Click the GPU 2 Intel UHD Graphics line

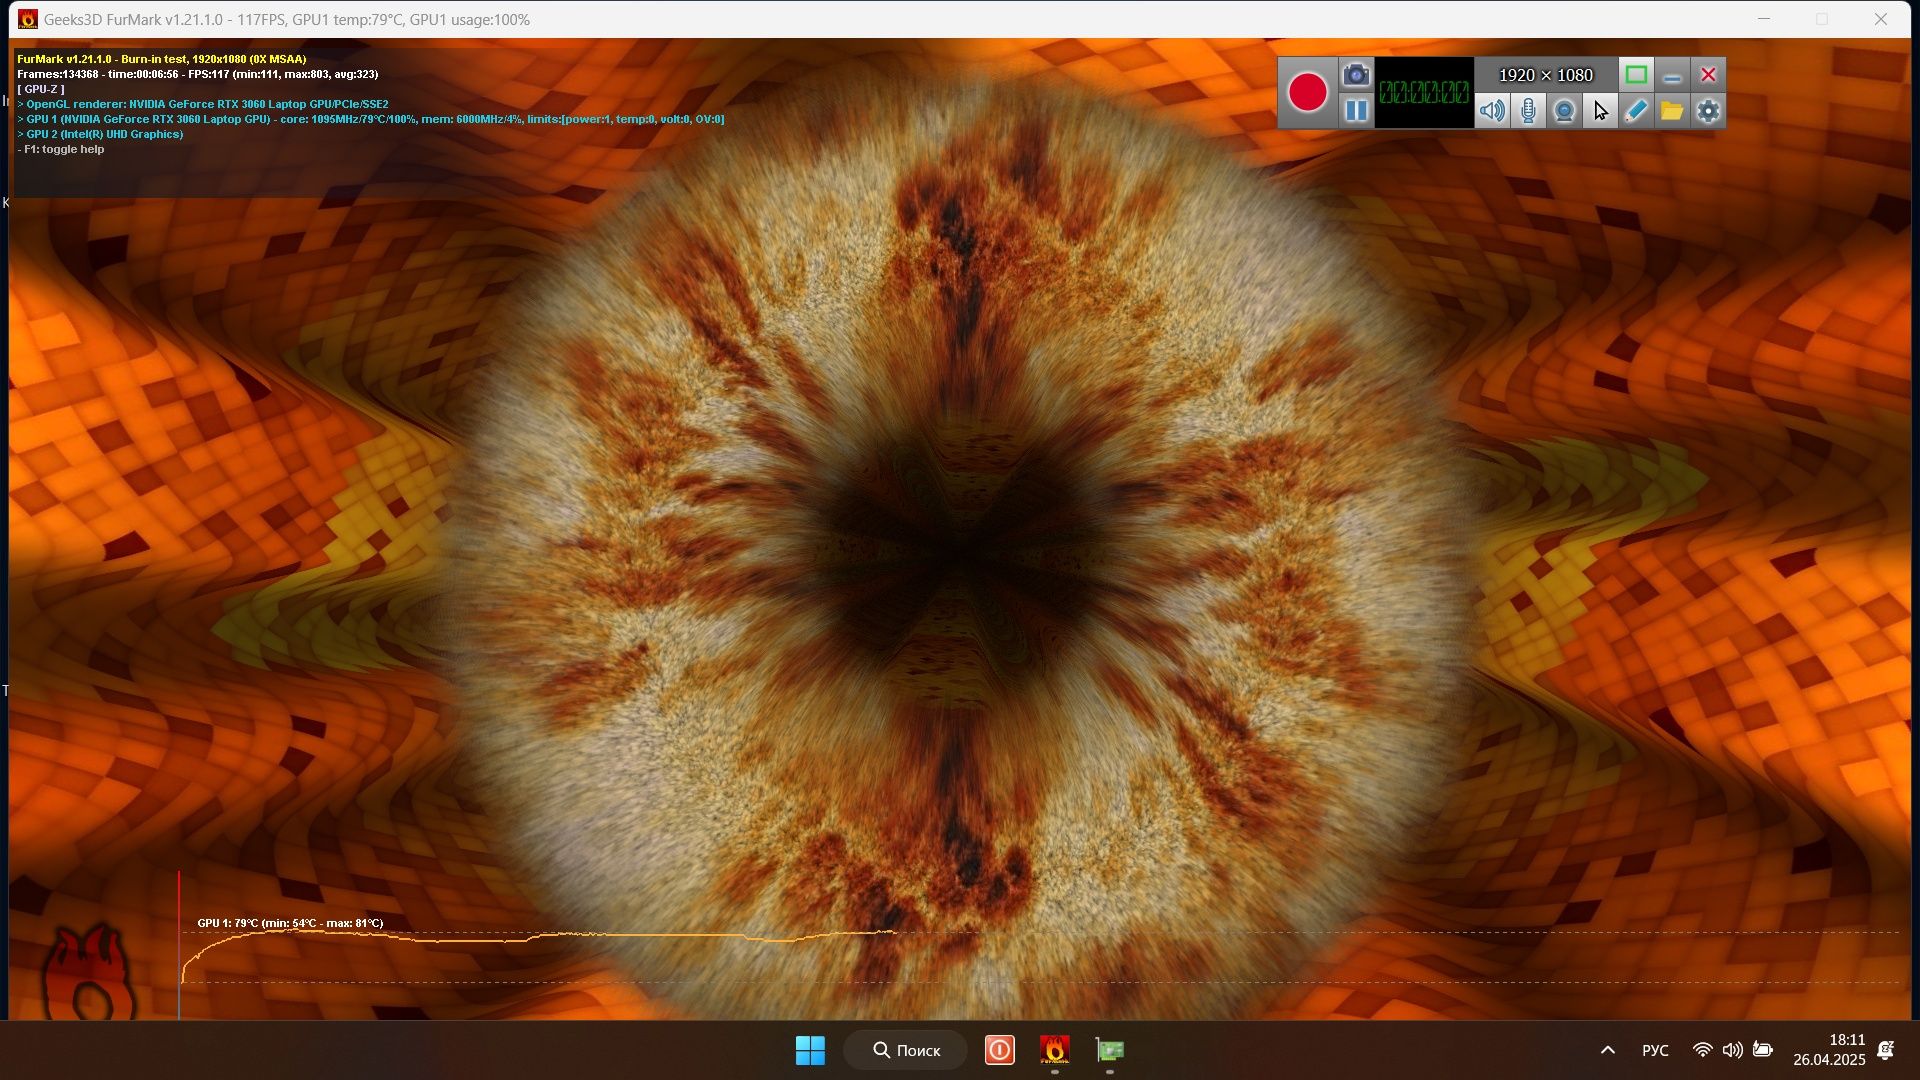point(100,134)
